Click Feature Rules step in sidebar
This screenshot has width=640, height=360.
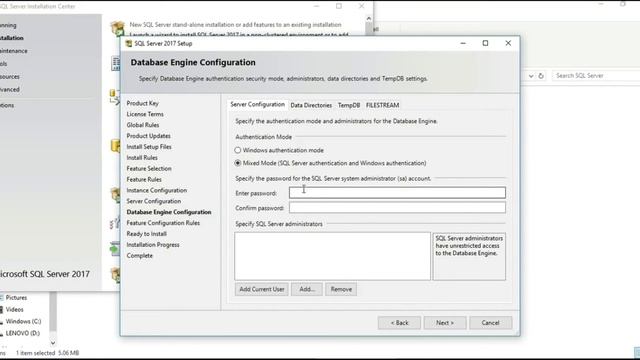click(x=144, y=180)
